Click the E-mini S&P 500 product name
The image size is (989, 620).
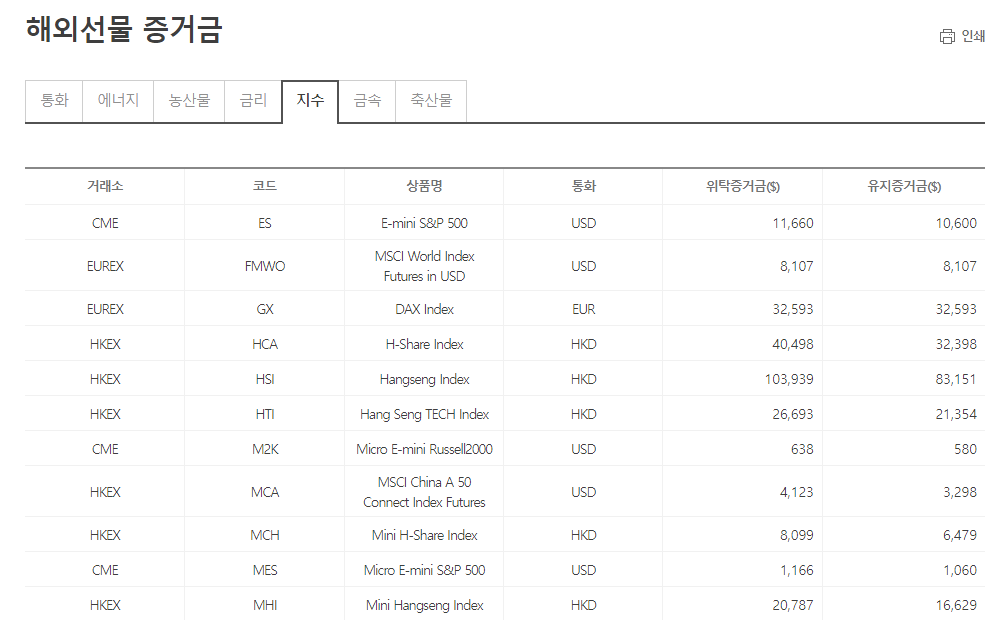click(424, 223)
